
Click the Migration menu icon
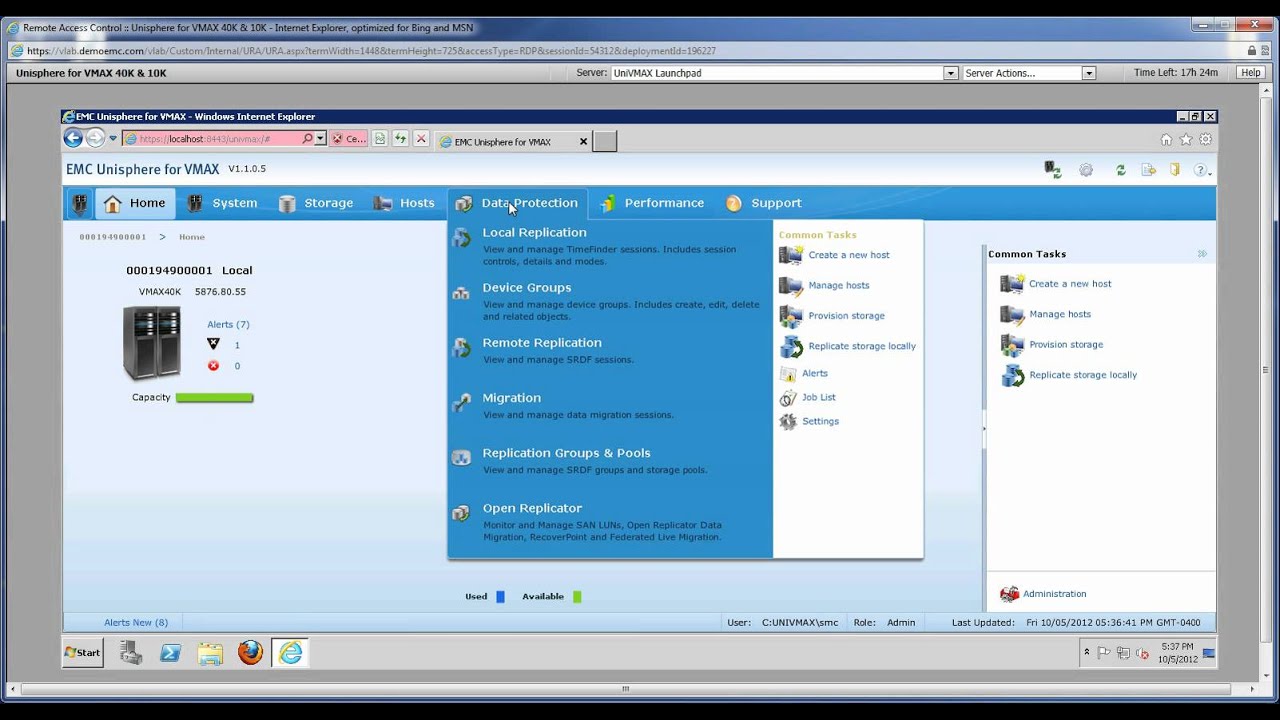[x=461, y=403]
